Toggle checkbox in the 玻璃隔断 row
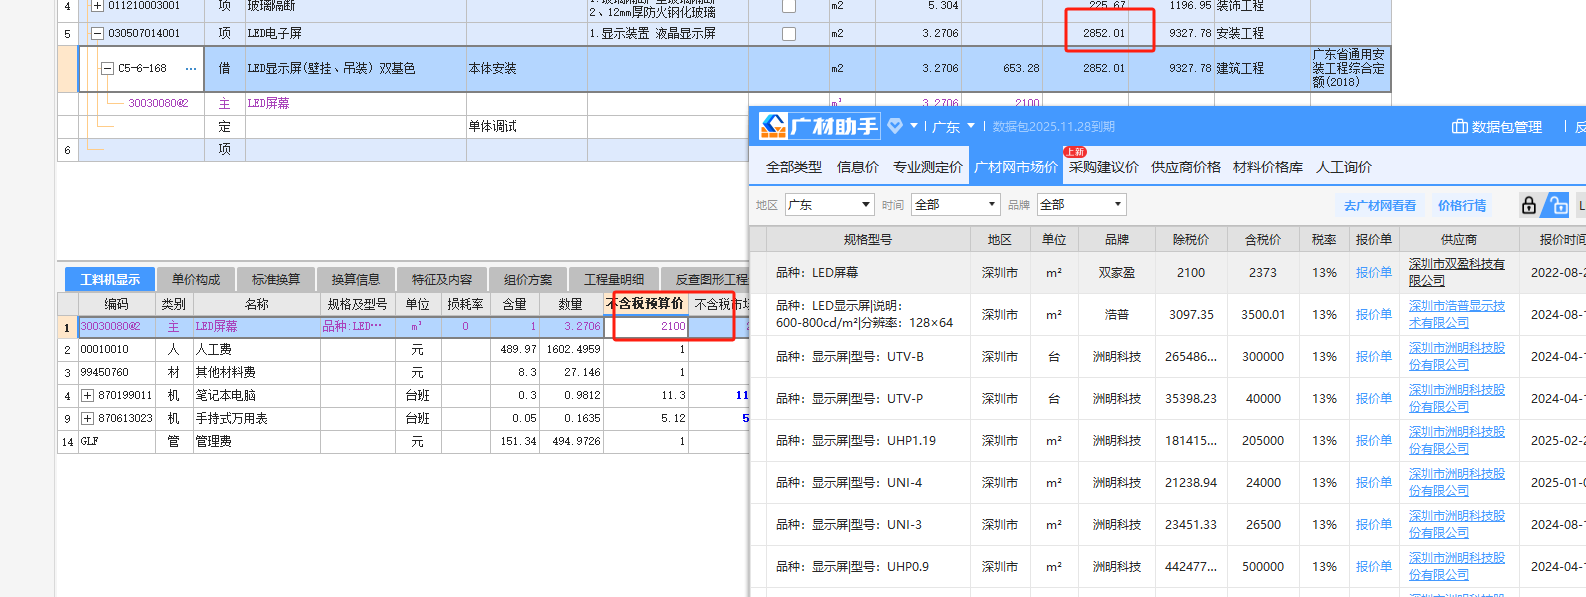1586x597 pixels. point(789,6)
